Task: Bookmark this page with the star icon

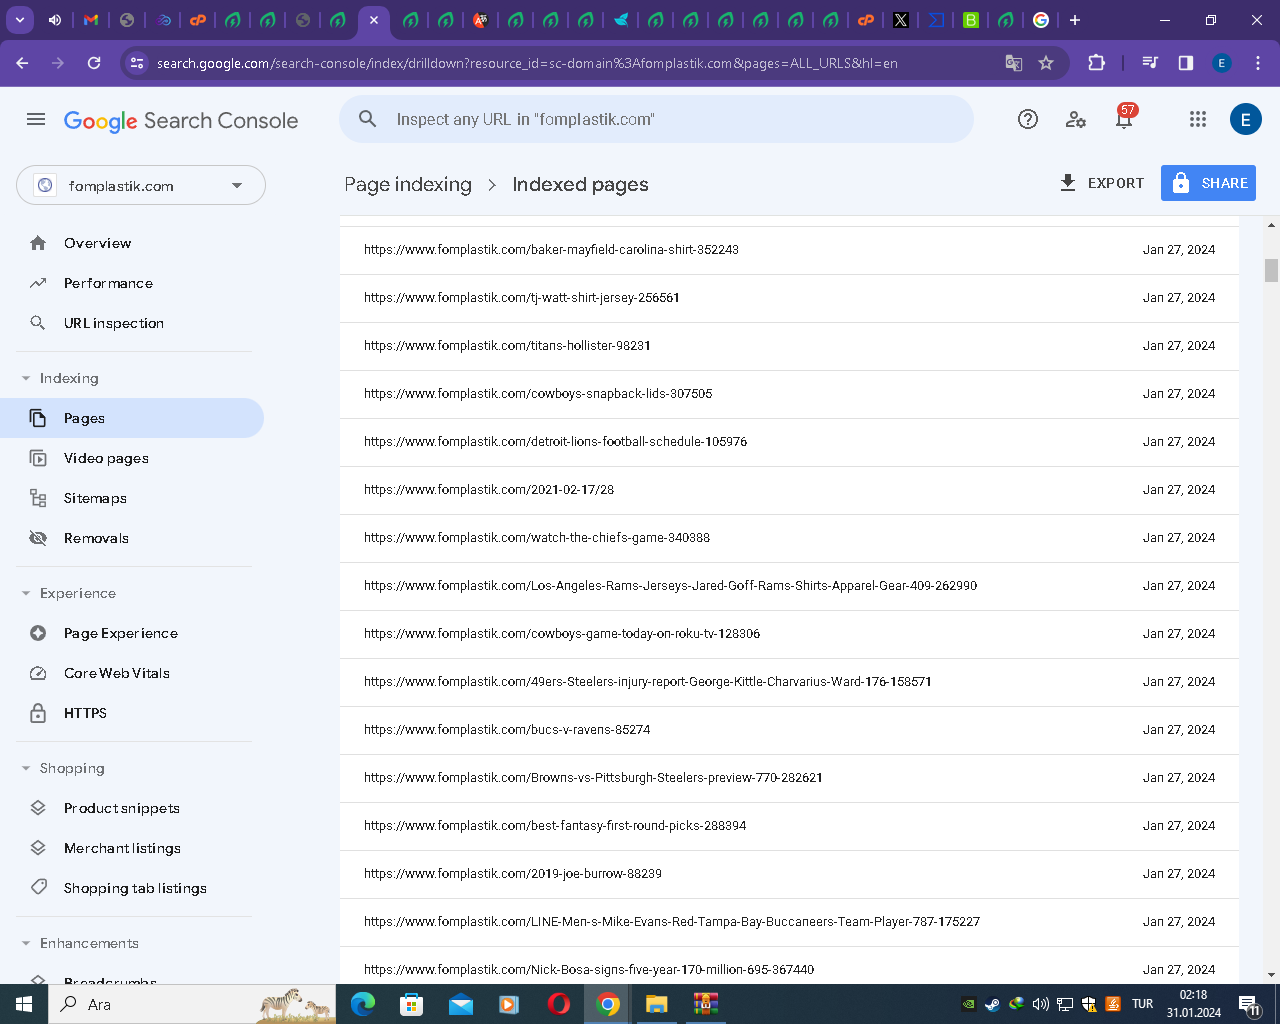Action: (x=1046, y=63)
